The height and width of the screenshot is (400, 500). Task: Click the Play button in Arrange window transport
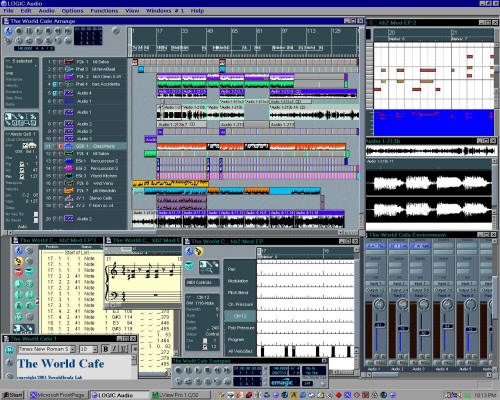pyautogui.click(x=38, y=31)
